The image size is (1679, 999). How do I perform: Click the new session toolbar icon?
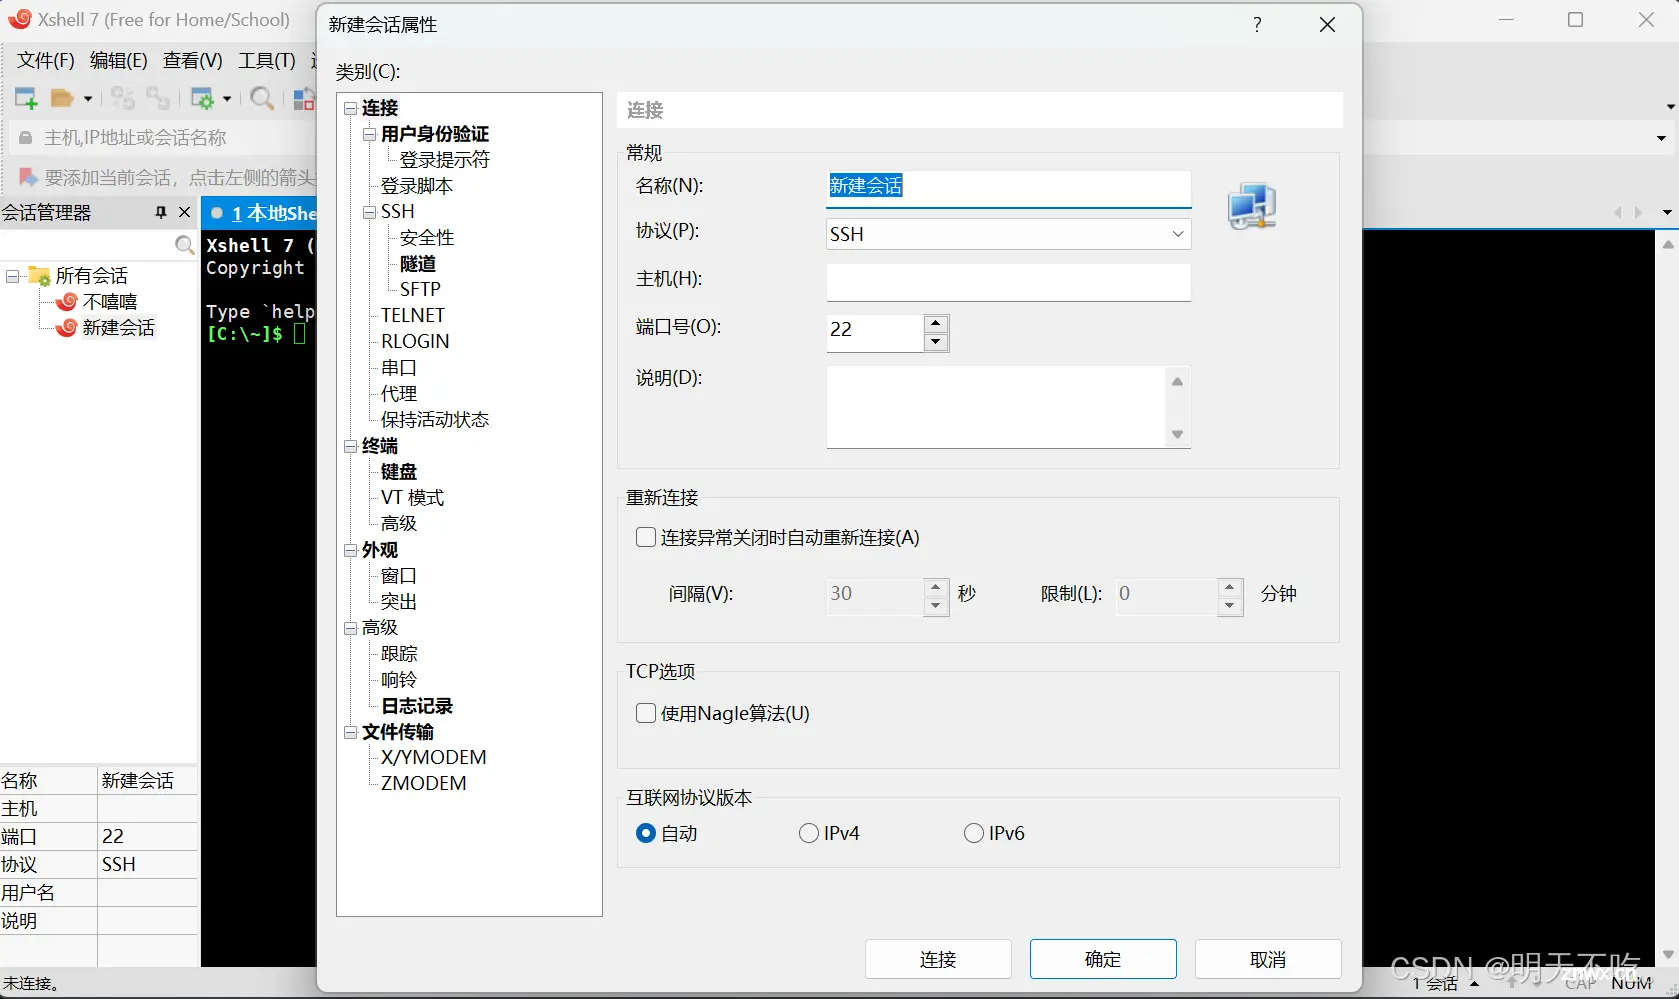pos(26,98)
